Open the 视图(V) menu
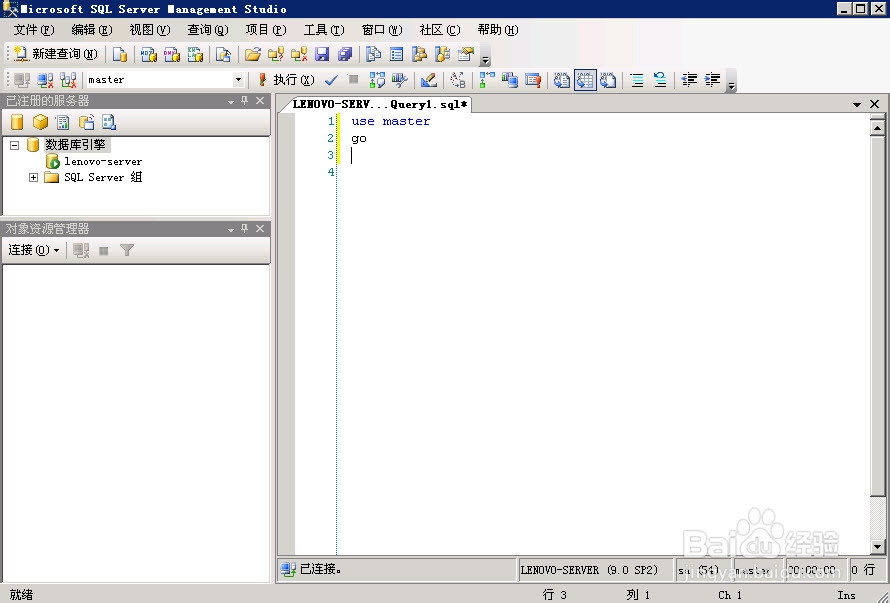The image size is (890, 603). point(150,30)
